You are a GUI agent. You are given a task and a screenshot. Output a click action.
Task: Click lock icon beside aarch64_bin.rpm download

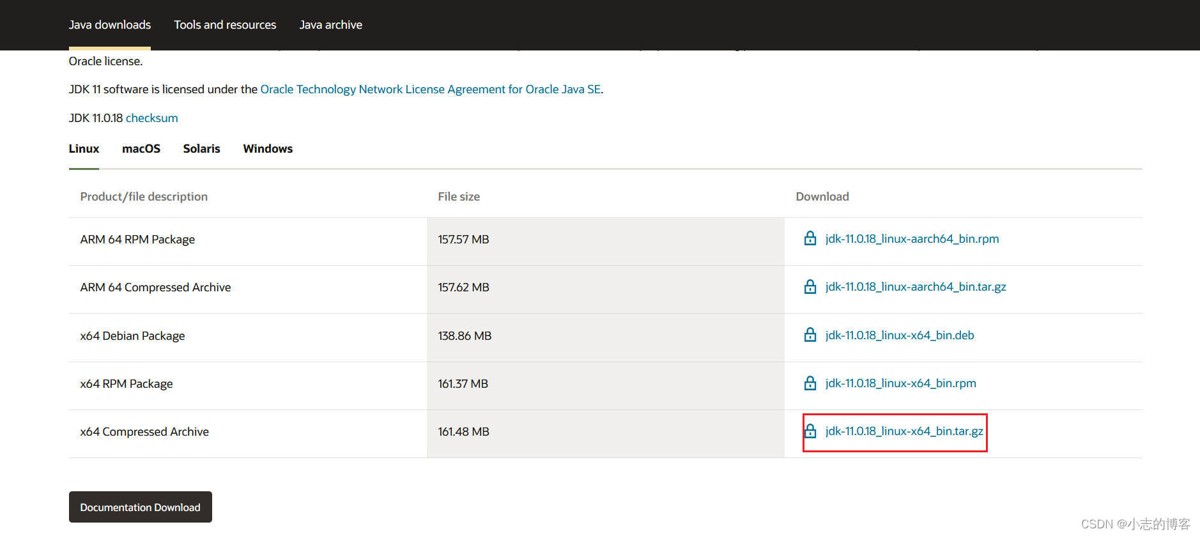coord(810,239)
